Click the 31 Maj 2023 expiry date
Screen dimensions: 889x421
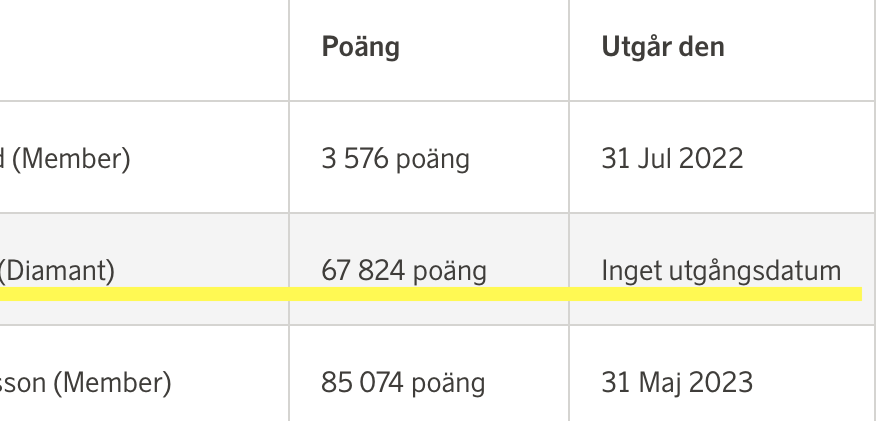pyautogui.click(x=677, y=382)
